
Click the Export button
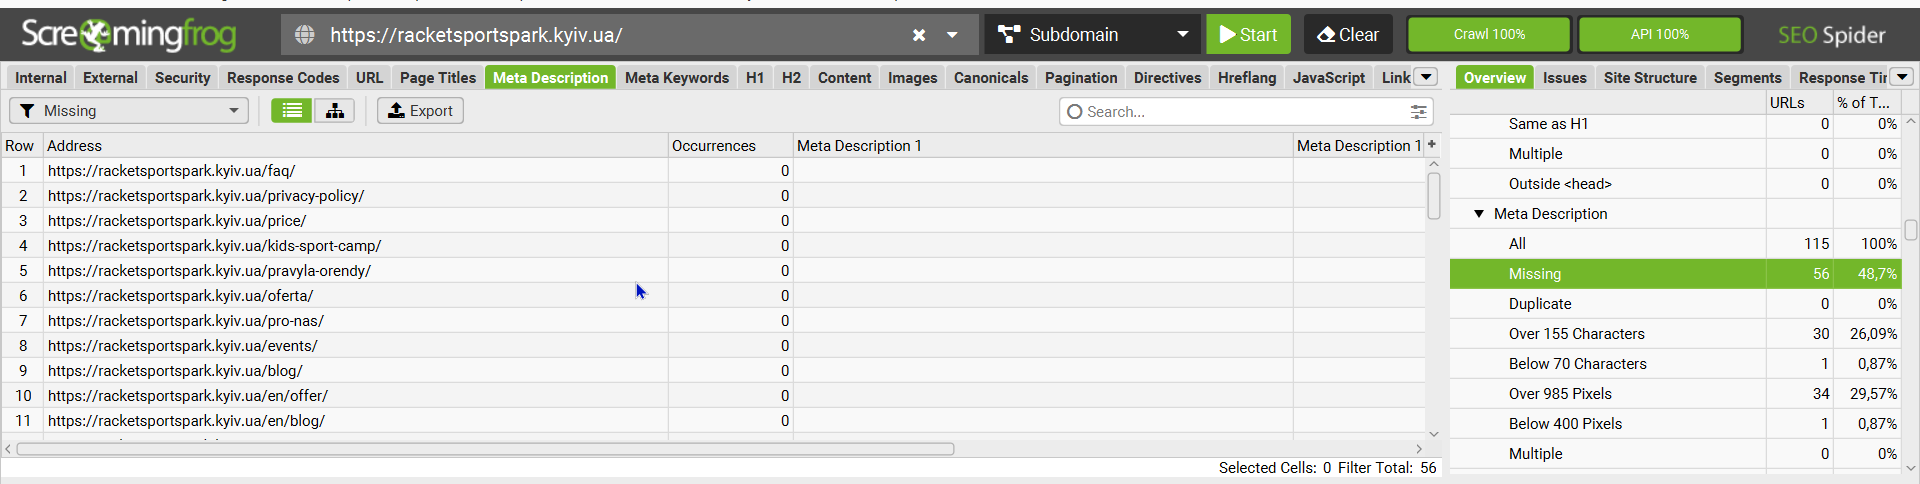[x=420, y=111]
